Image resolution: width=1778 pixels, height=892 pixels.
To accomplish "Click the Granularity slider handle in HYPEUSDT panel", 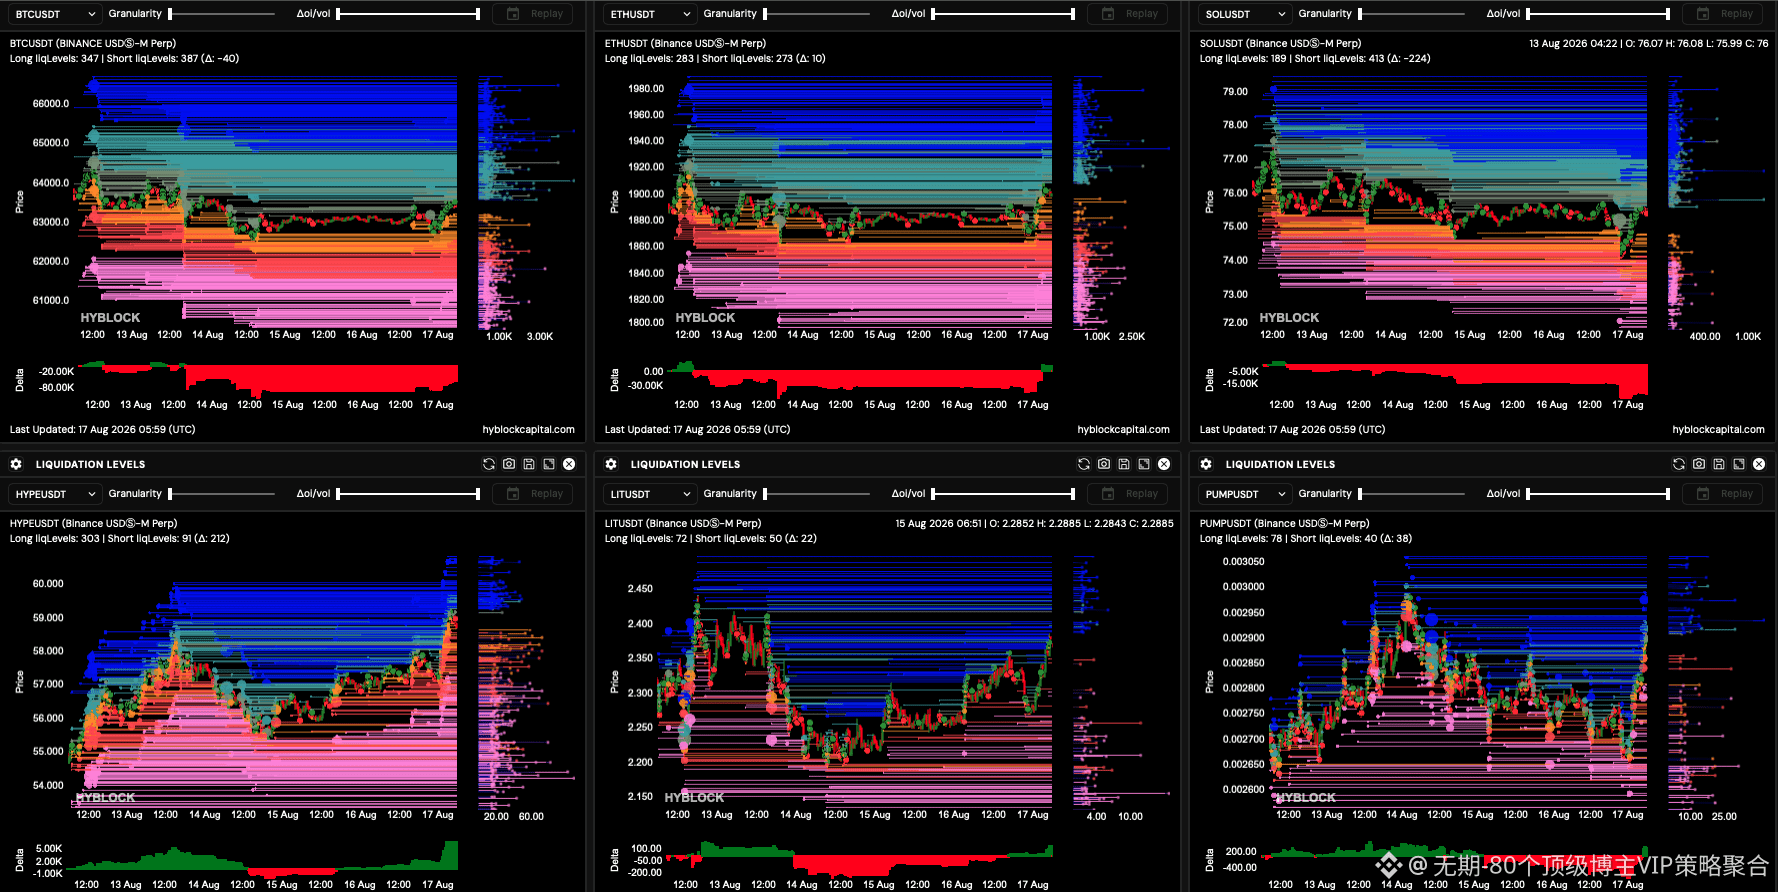I will coord(171,494).
